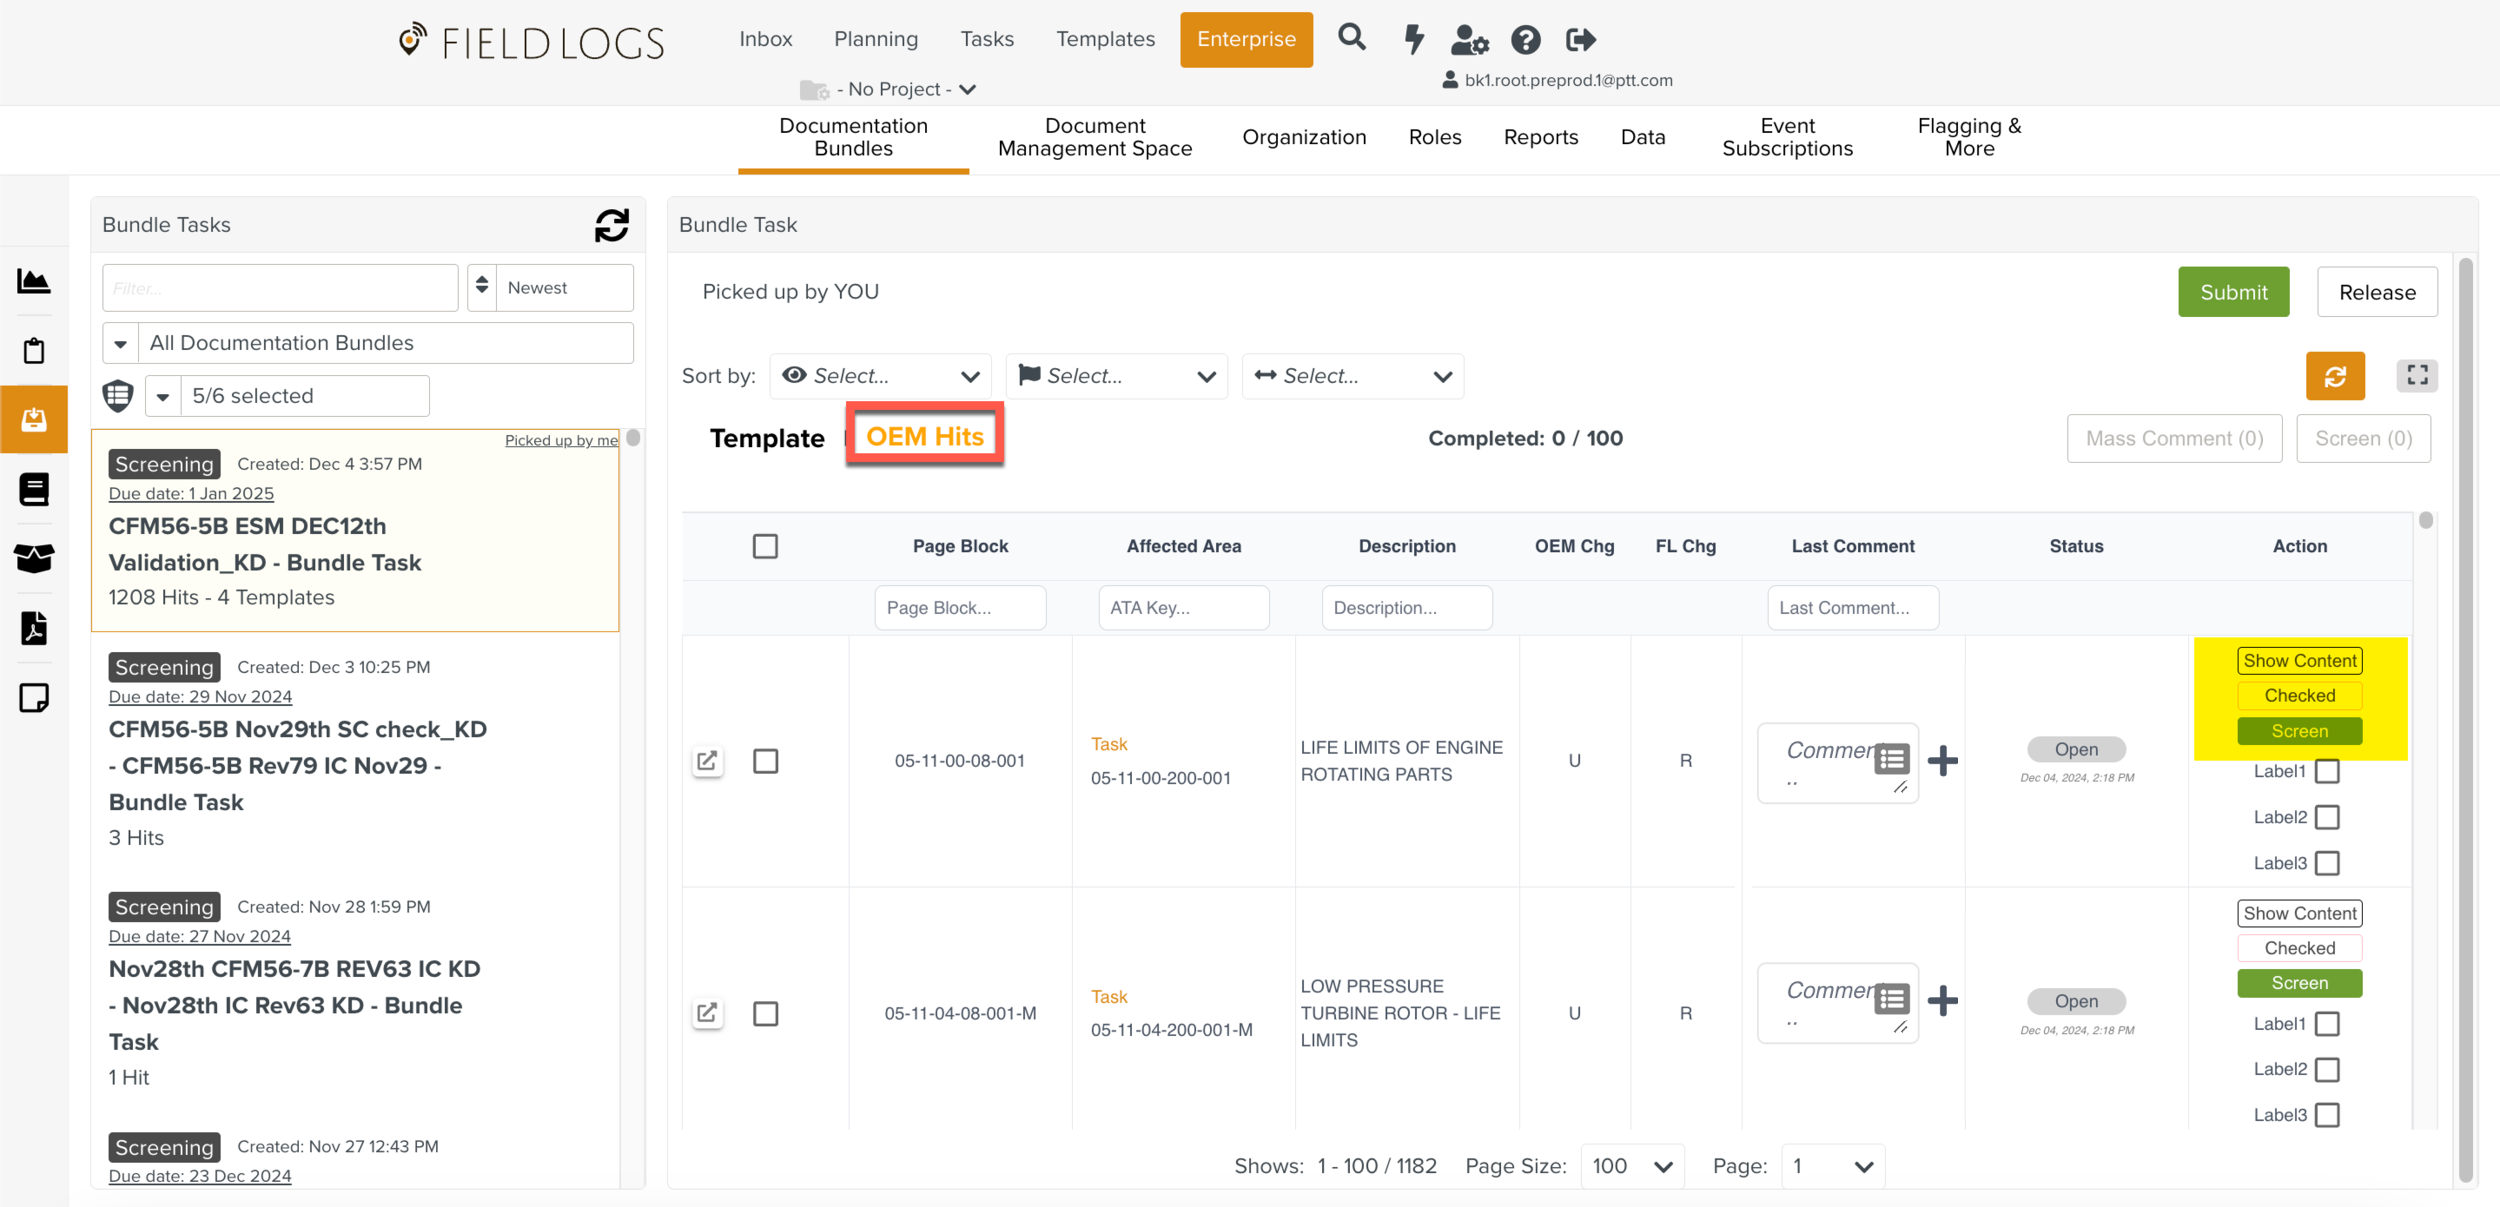Select checkbox for row 05-11-00-08-001
The height and width of the screenshot is (1207, 2500).
(x=765, y=761)
